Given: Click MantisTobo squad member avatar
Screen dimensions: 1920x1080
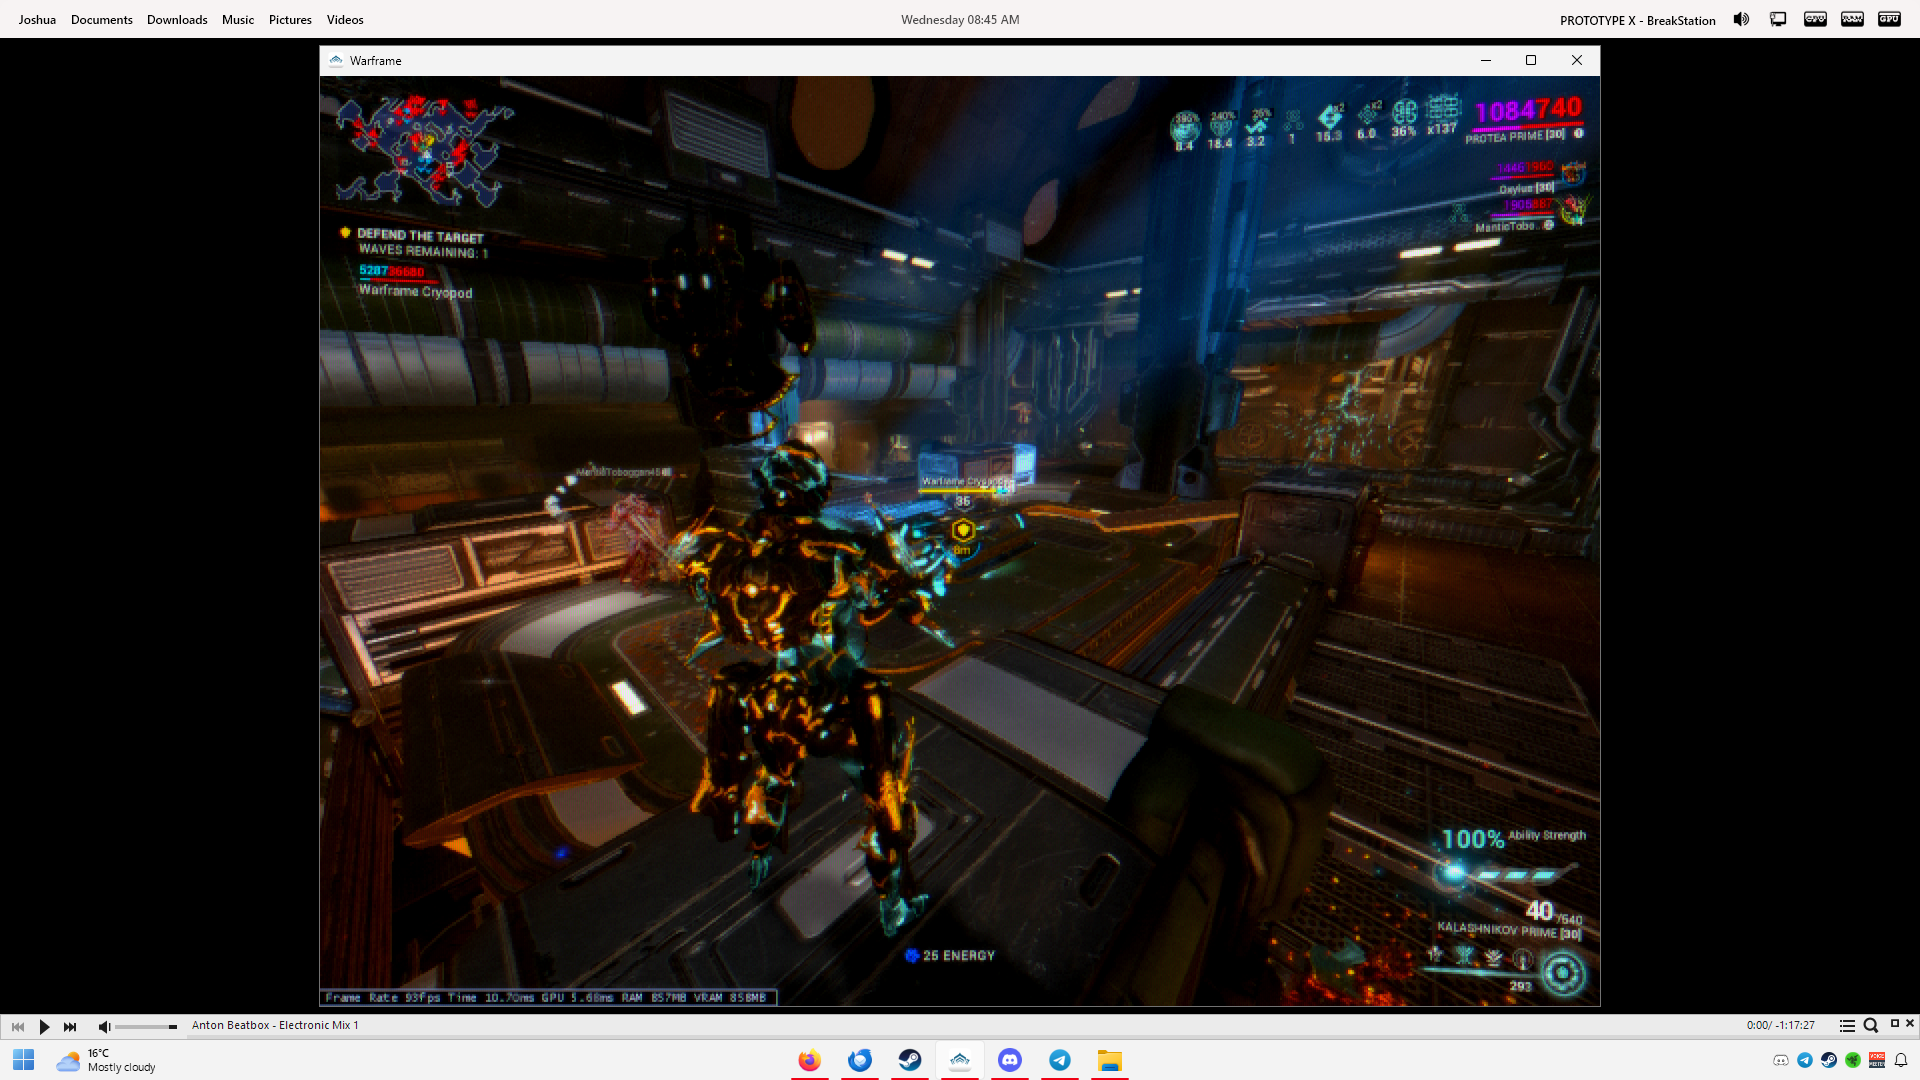Looking at the screenshot, I should pyautogui.click(x=1574, y=209).
